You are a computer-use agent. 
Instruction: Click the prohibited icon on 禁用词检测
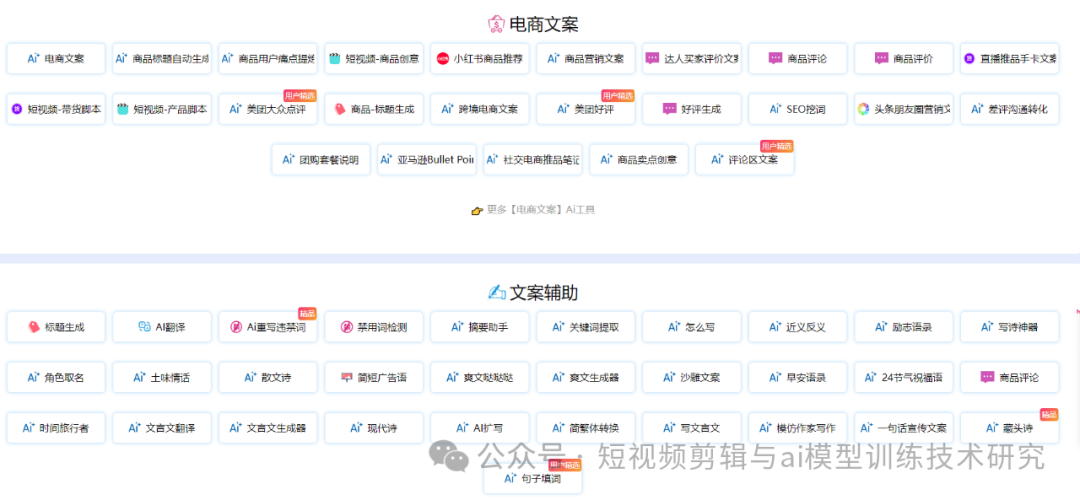coord(346,327)
